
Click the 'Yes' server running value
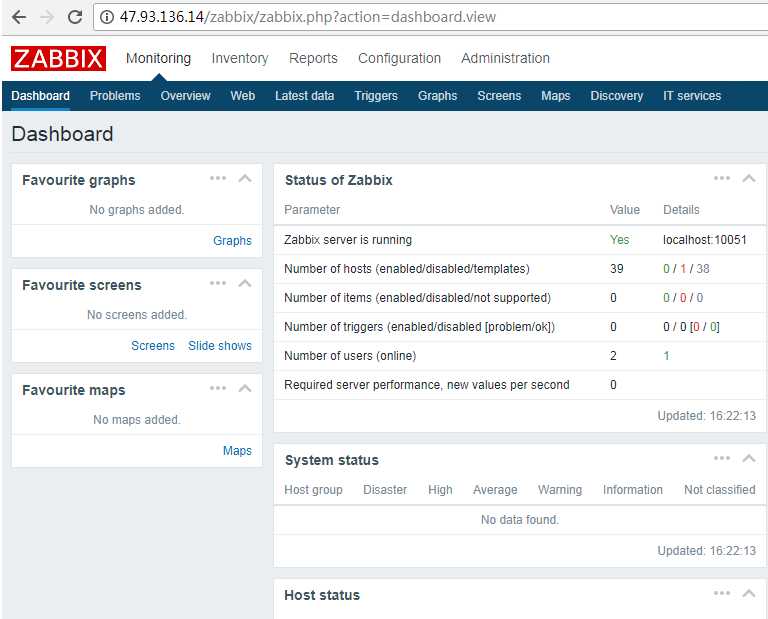(x=620, y=240)
